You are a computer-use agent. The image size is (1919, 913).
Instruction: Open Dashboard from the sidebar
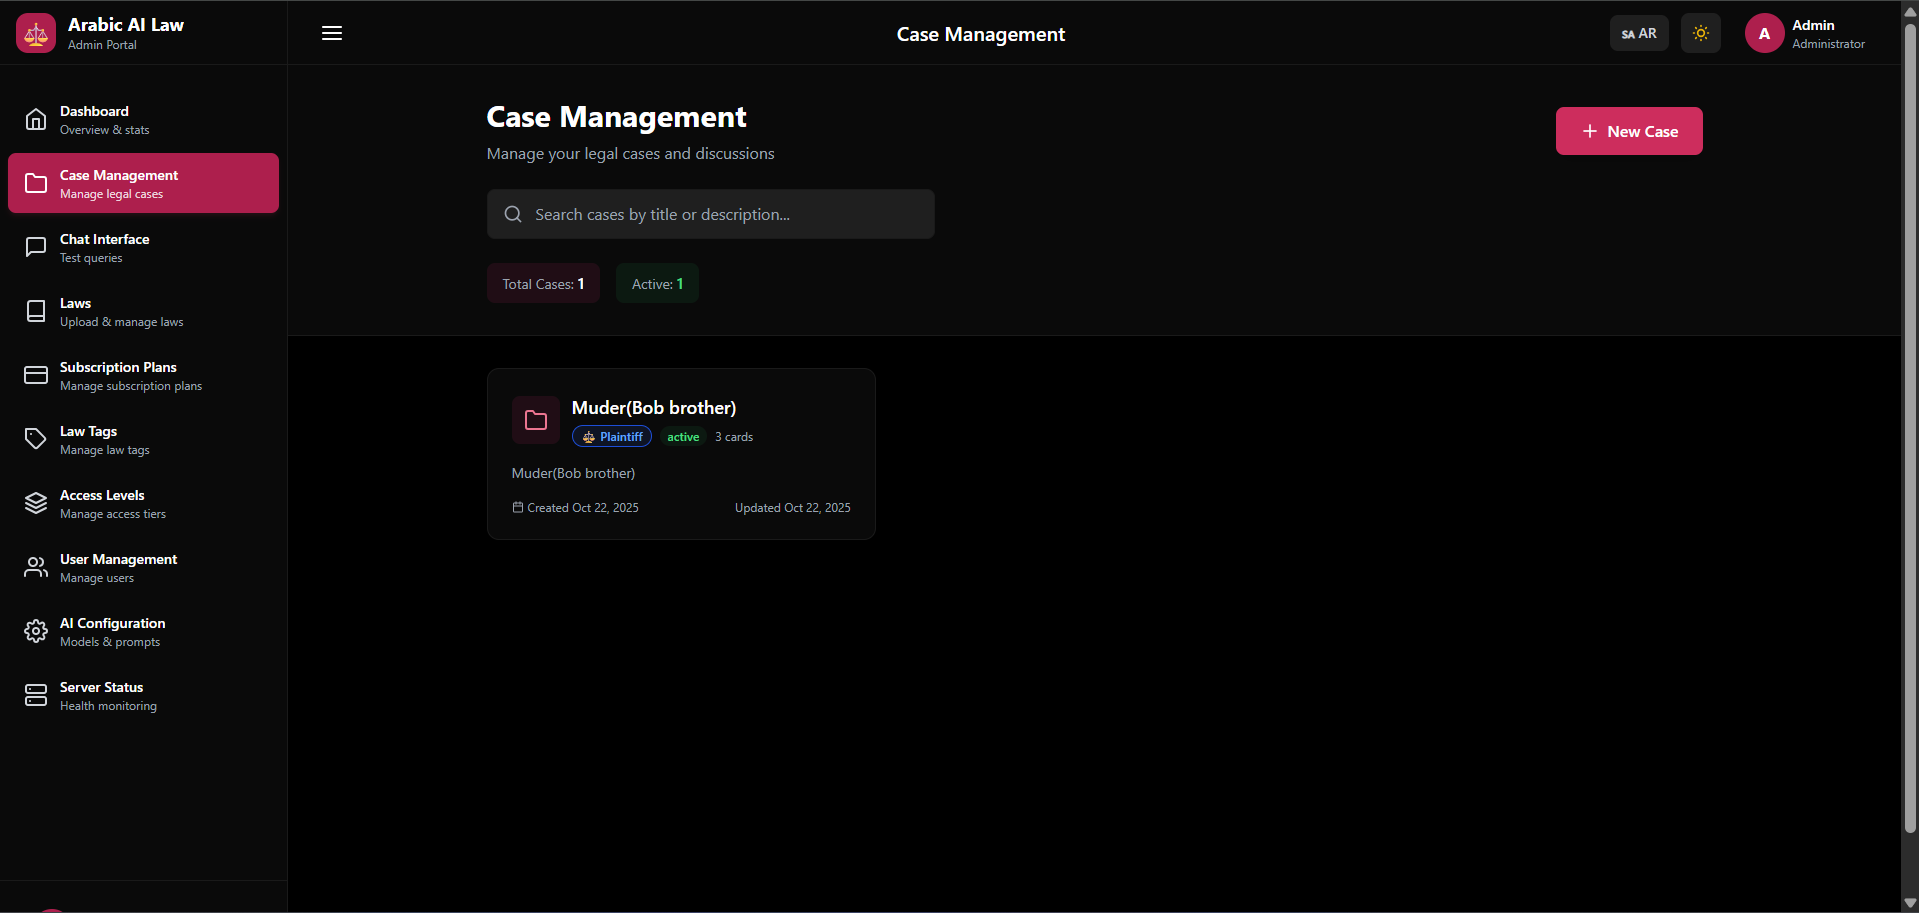pos(144,120)
